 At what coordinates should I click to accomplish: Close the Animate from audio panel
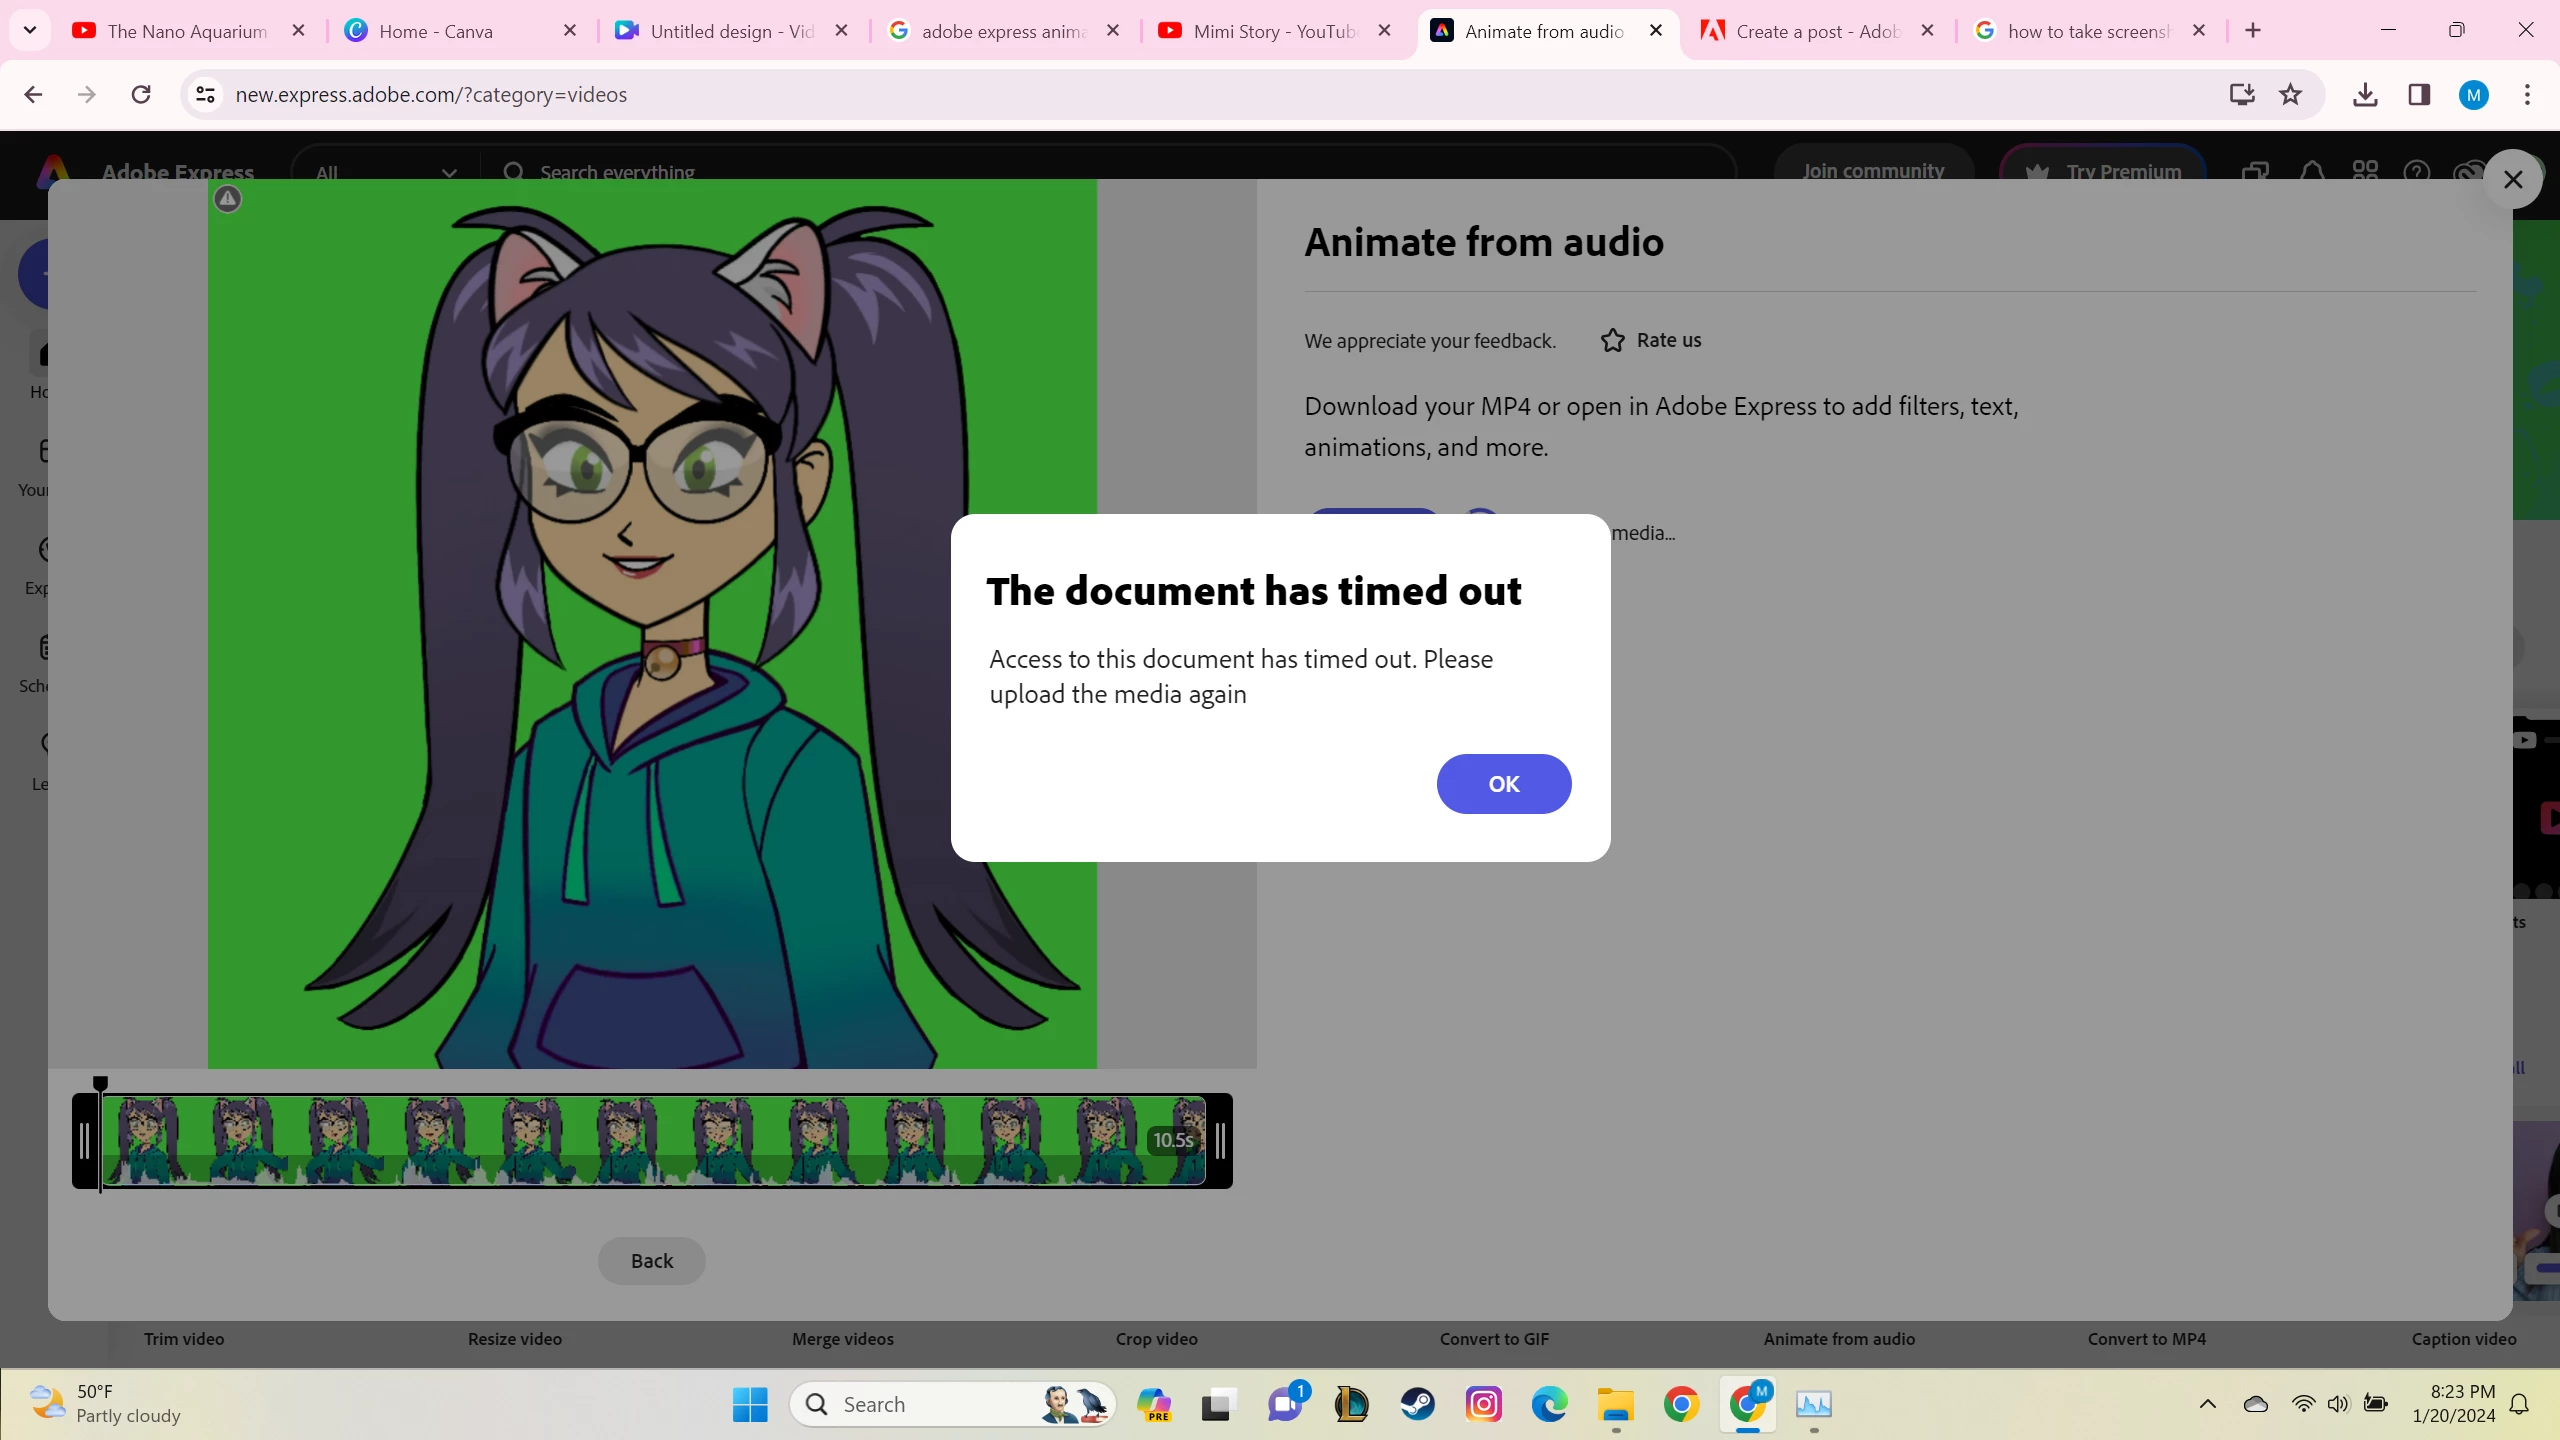[2512, 180]
